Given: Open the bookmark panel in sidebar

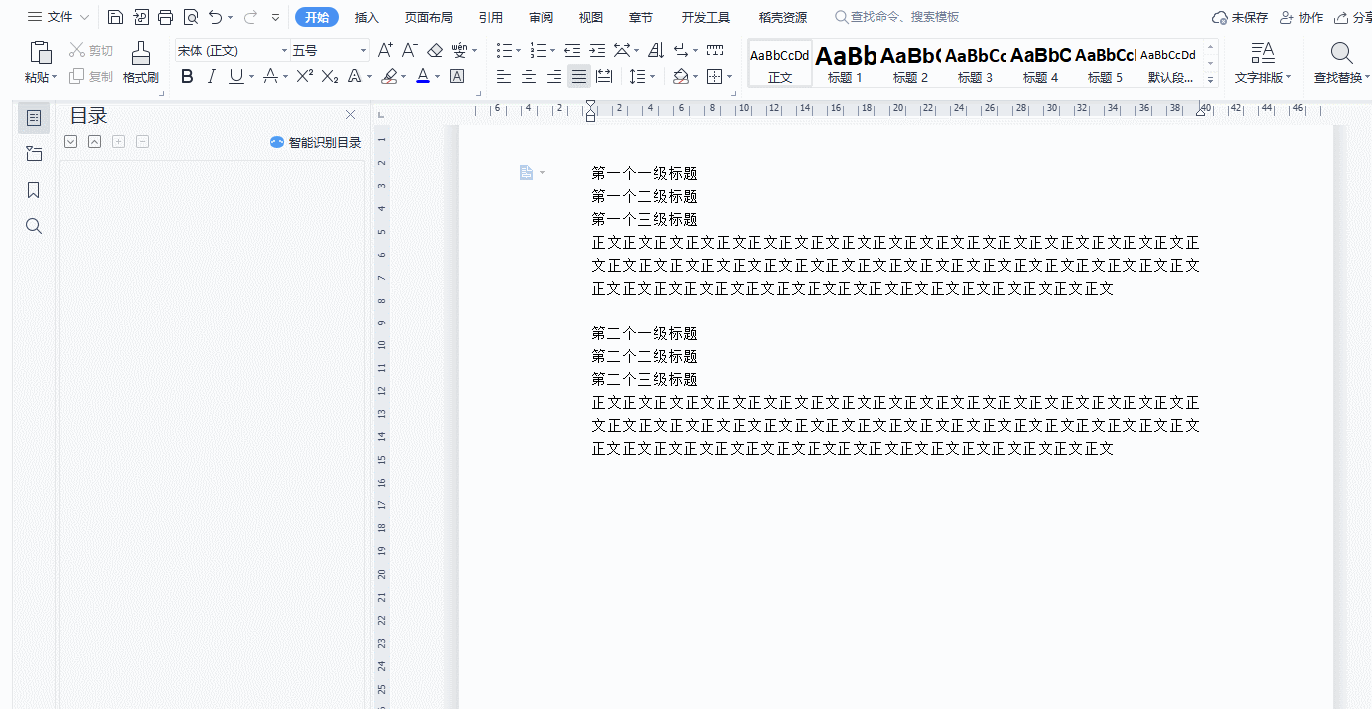Looking at the screenshot, I should click(34, 190).
